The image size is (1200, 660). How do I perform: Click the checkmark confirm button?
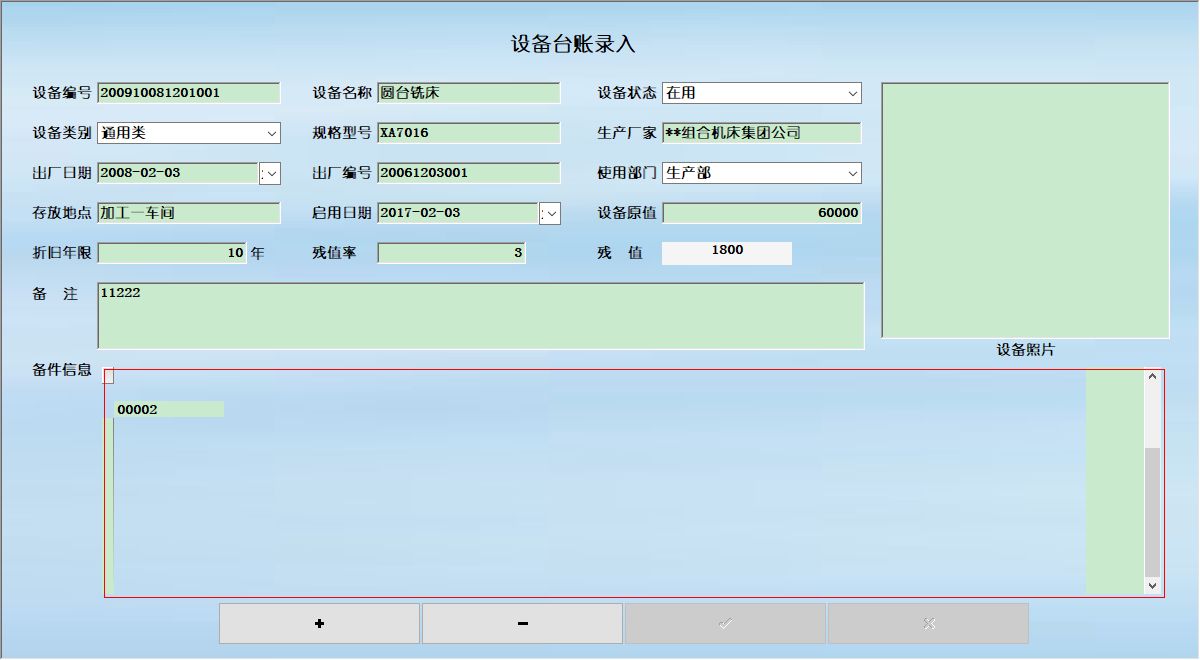coord(725,623)
